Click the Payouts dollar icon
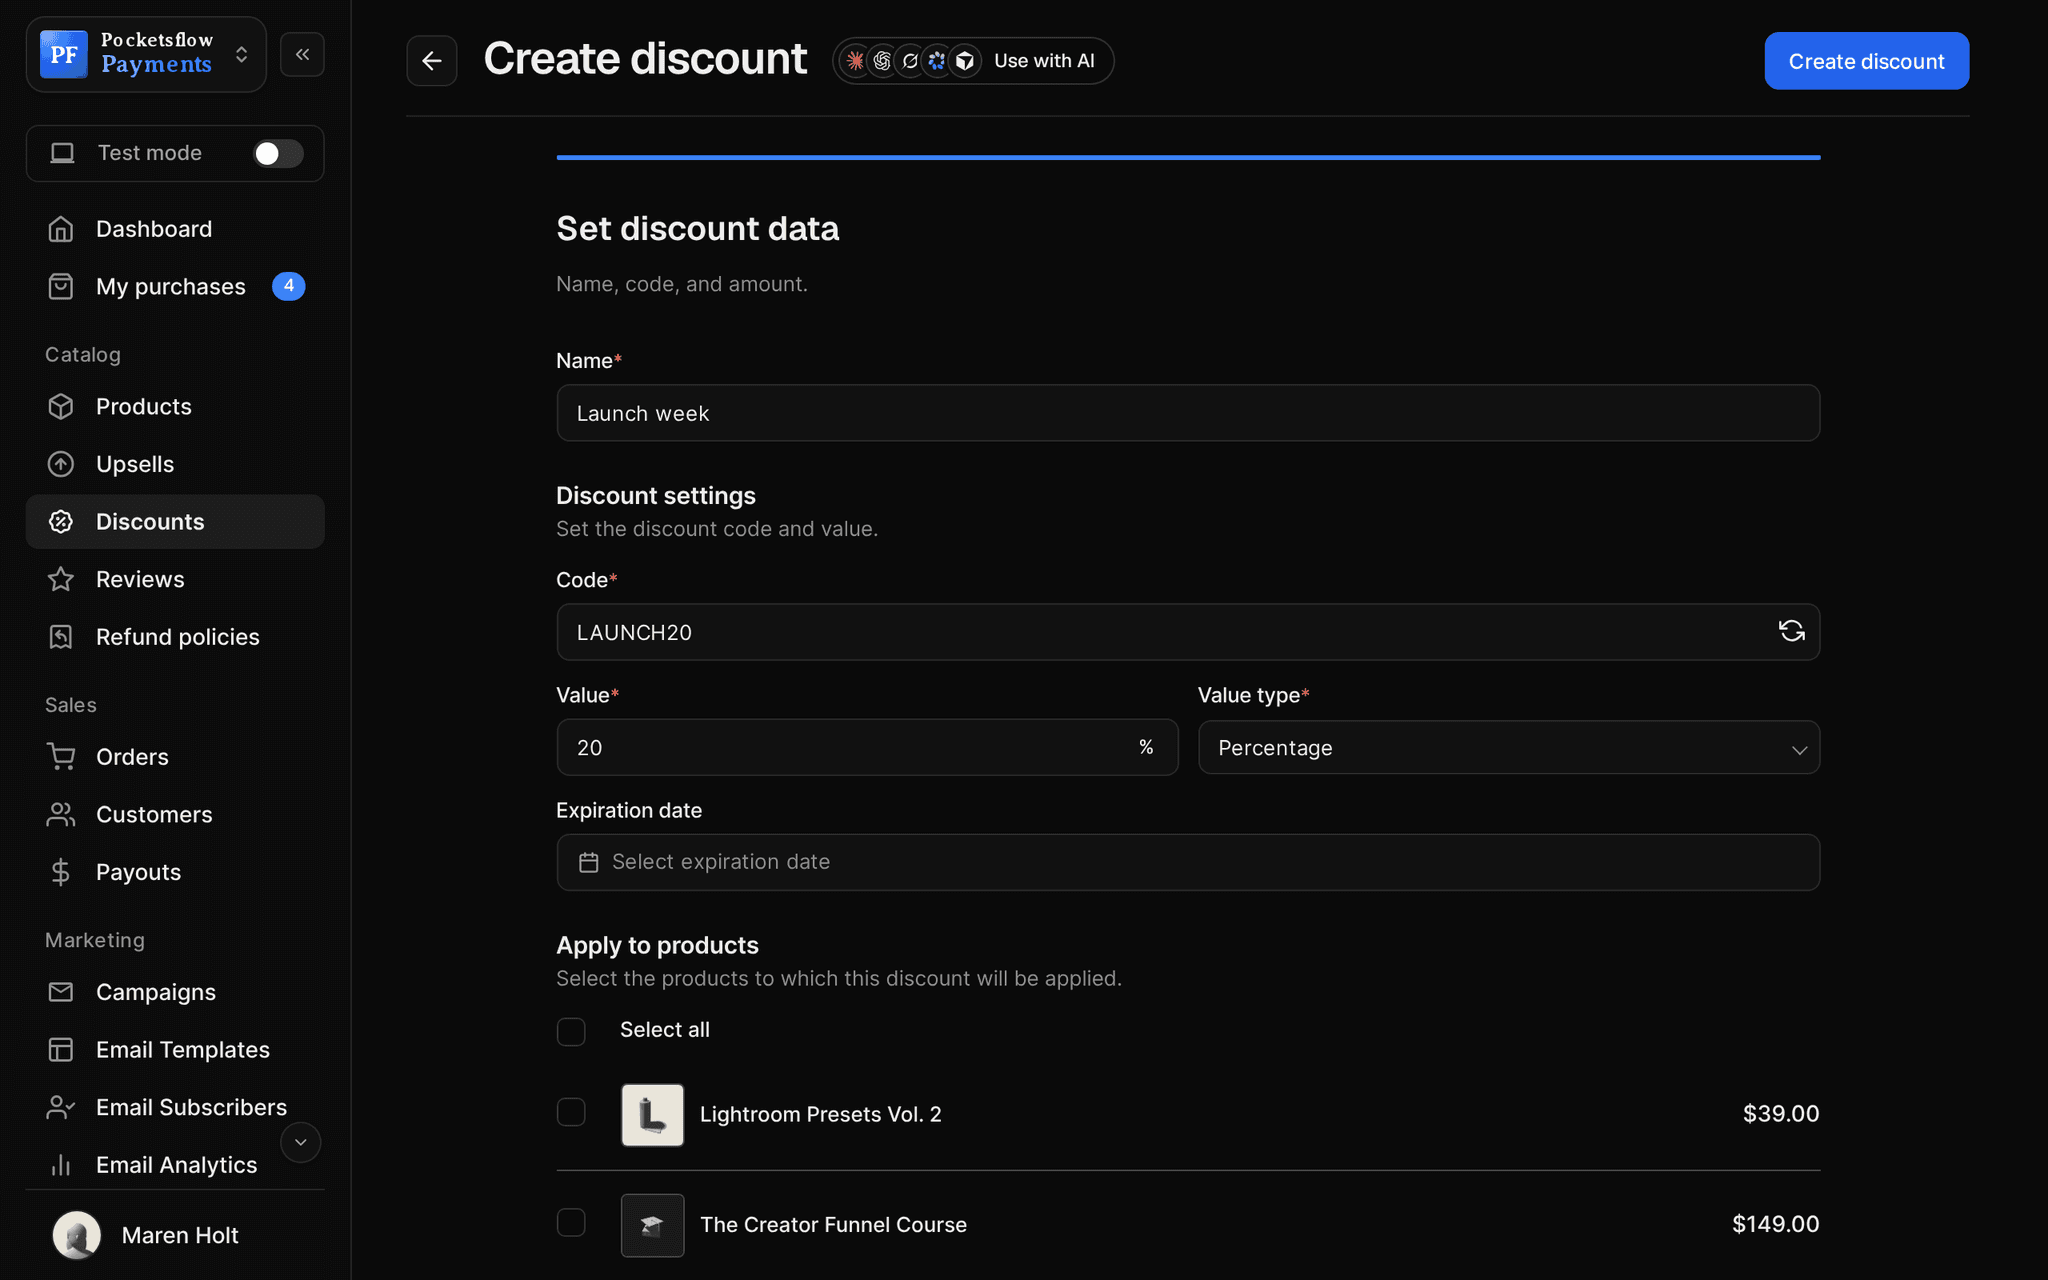 pyautogui.click(x=61, y=872)
